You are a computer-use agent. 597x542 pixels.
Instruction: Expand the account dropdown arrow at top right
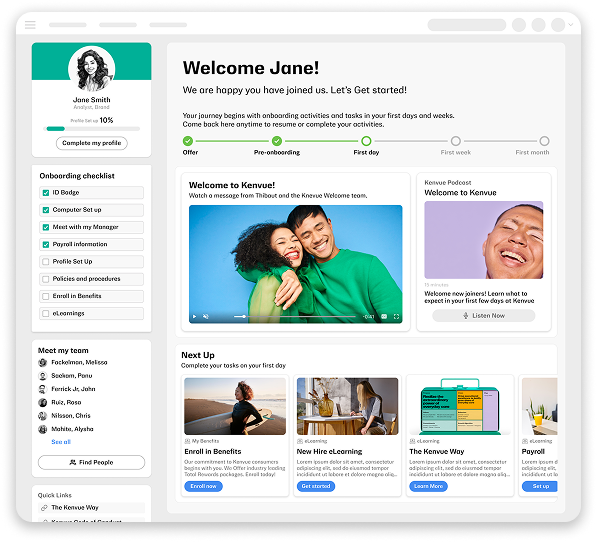point(570,25)
